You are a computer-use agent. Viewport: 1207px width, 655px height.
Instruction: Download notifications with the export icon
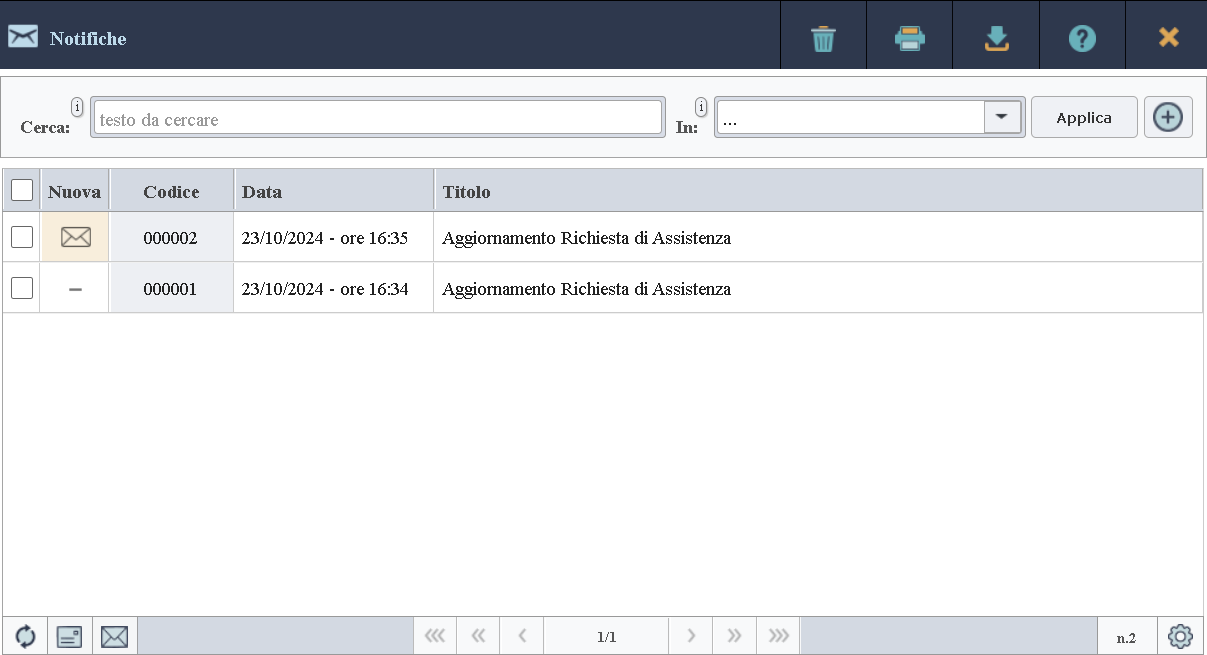(x=996, y=36)
